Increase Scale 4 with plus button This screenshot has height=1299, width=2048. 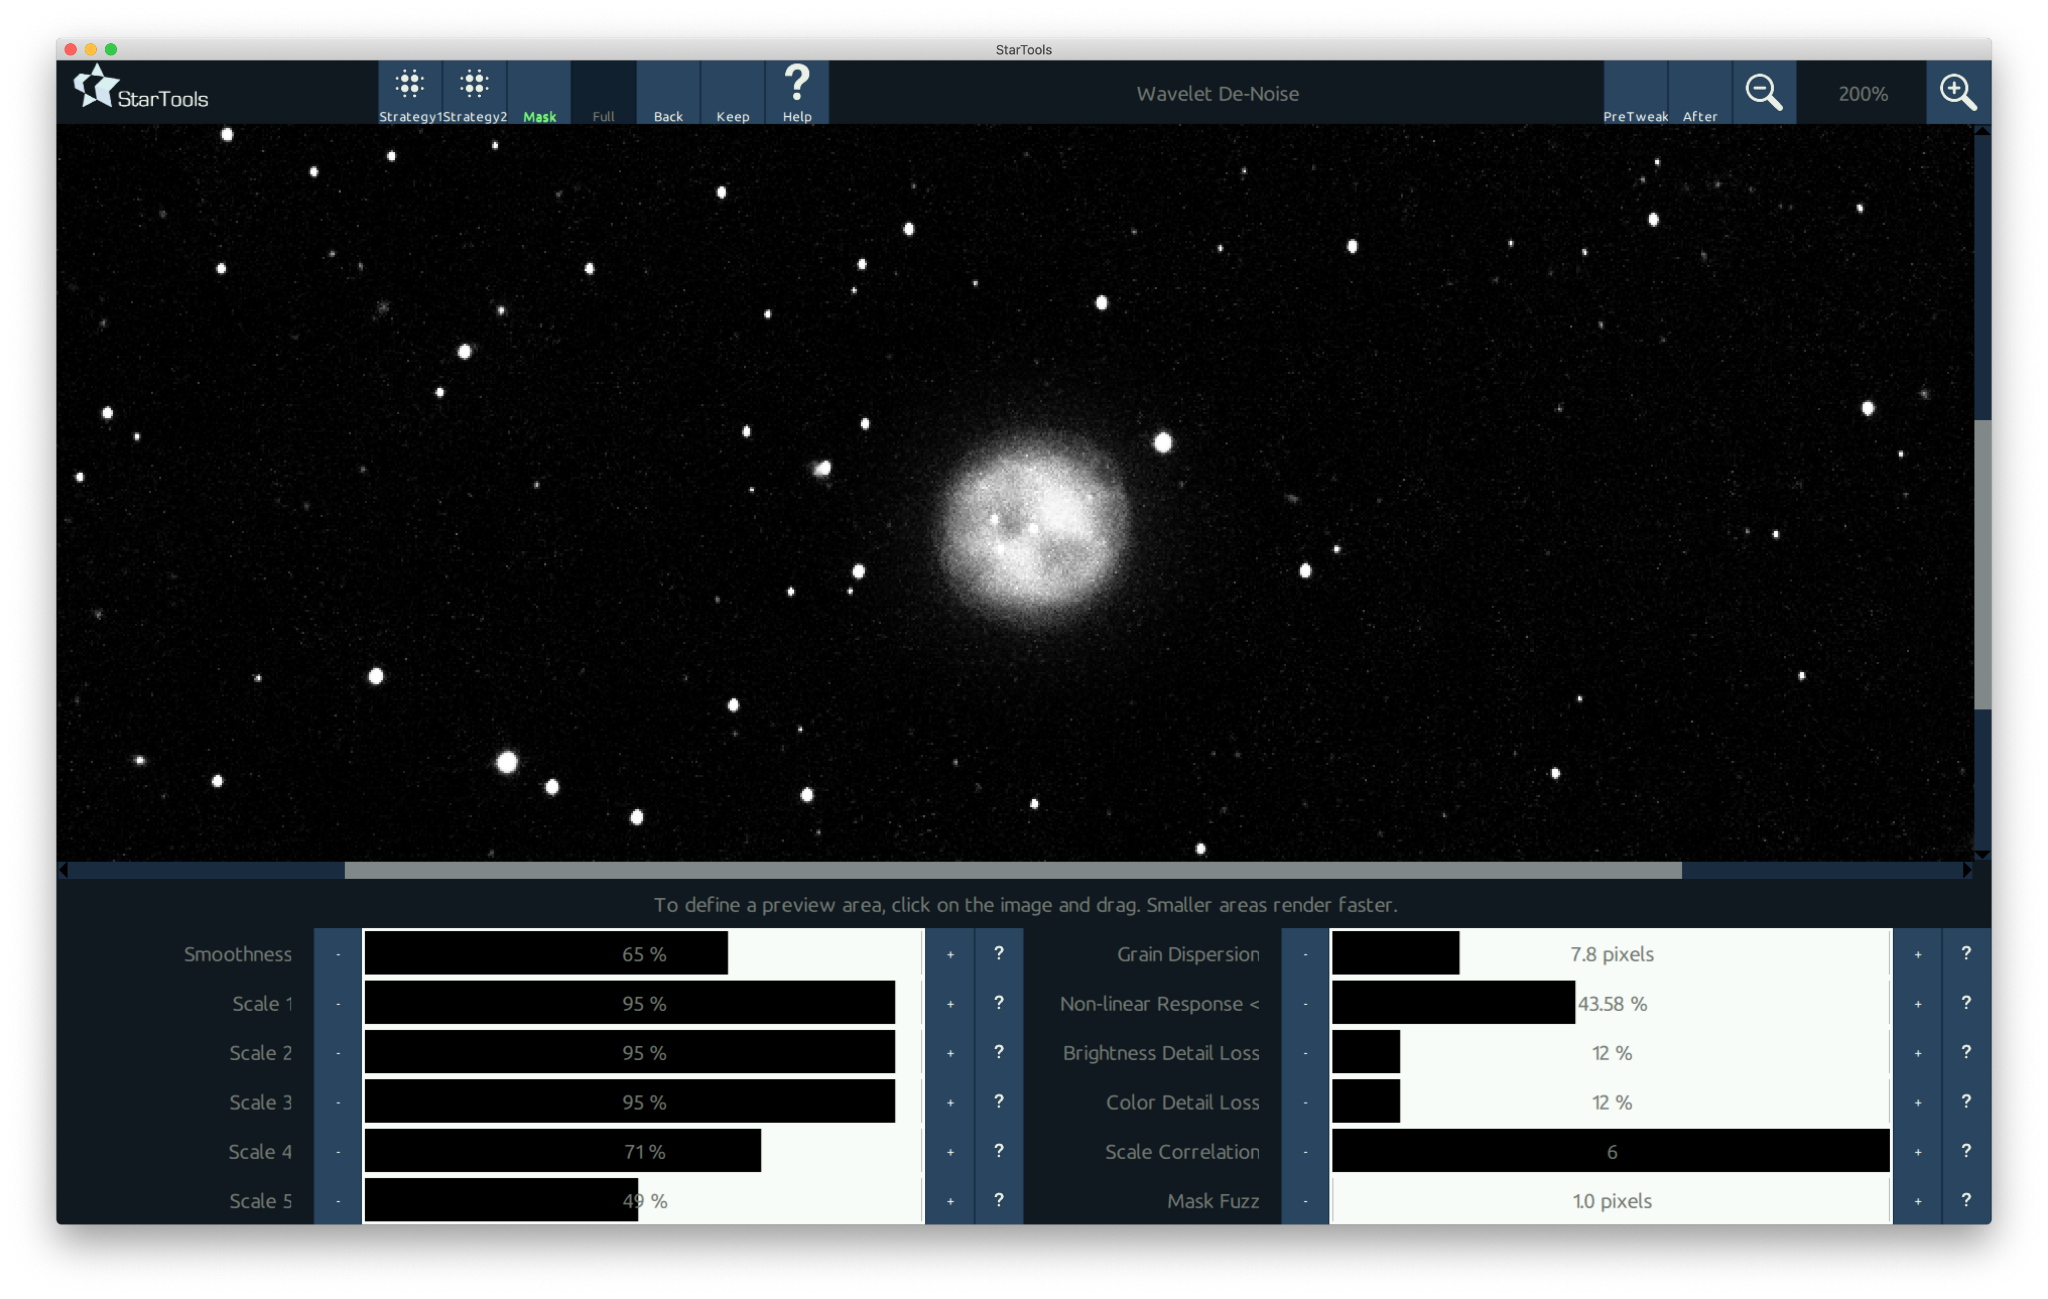[950, 1151]
